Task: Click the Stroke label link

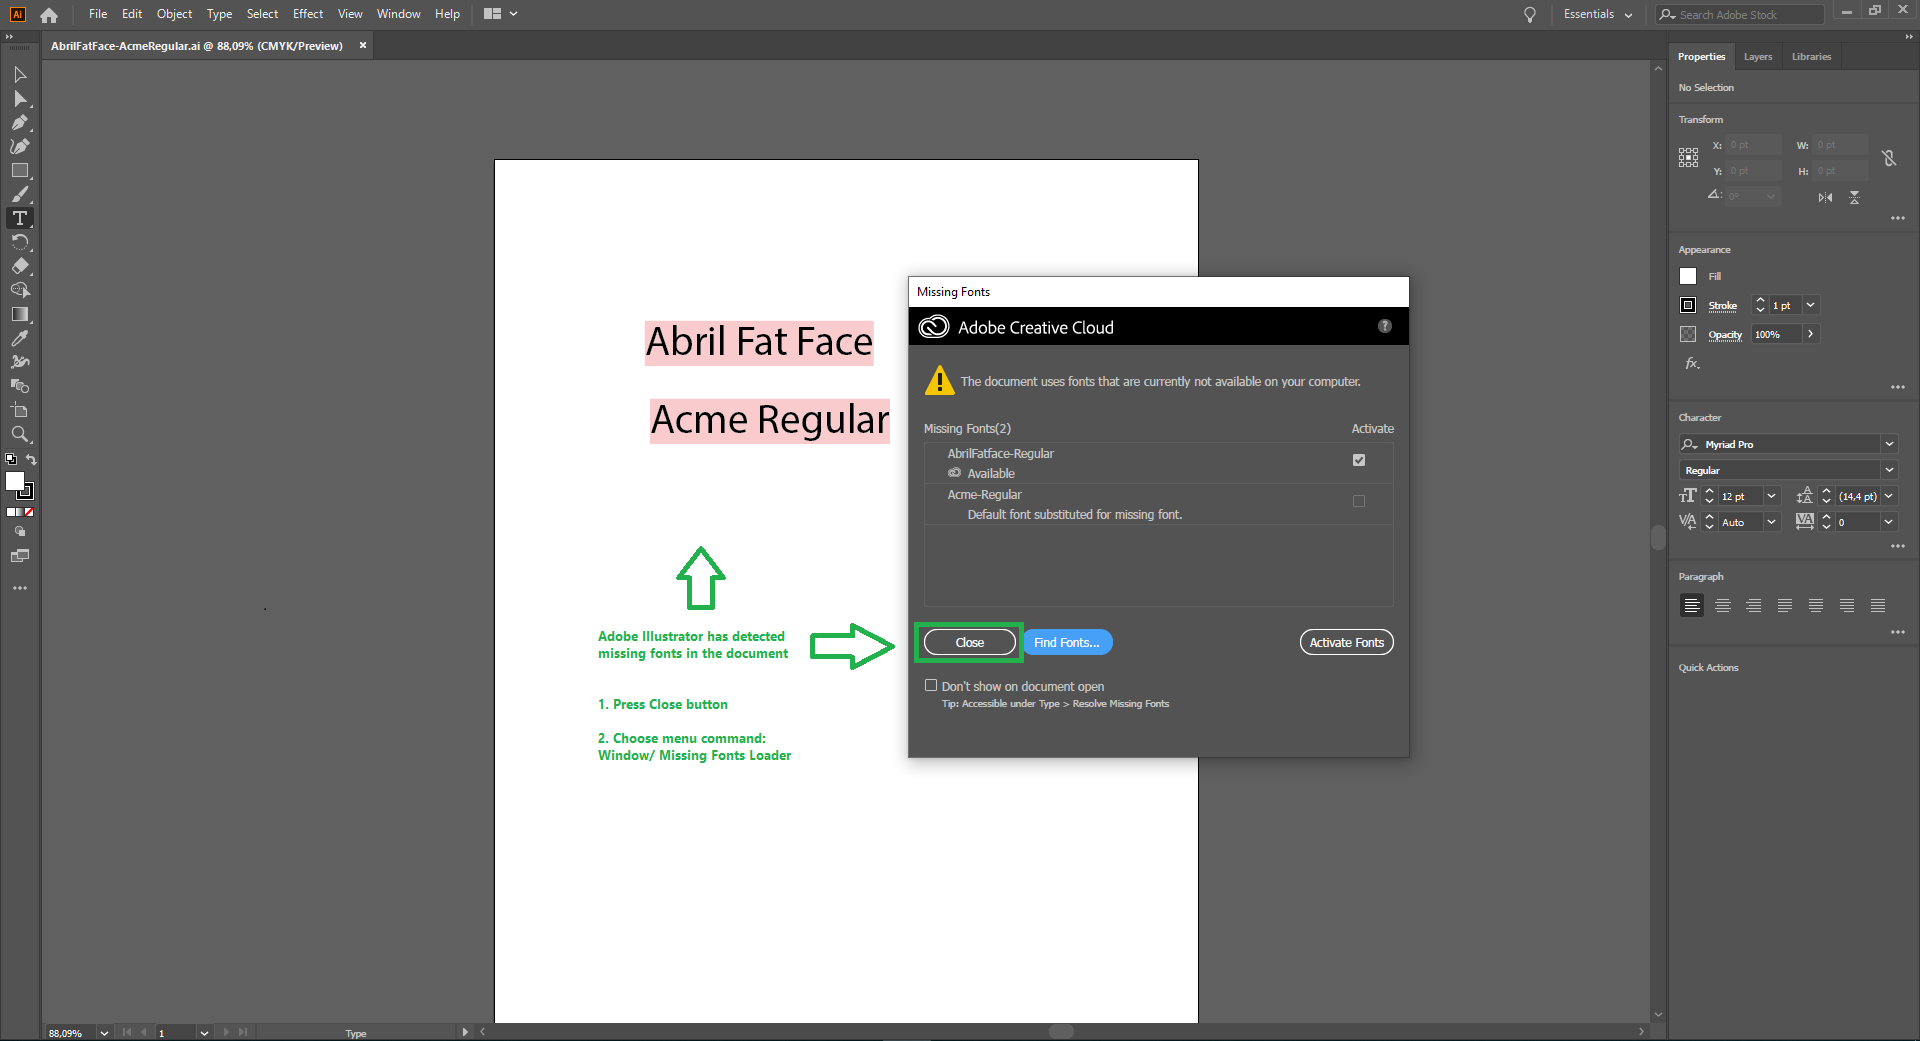Action: [1722, 305]
